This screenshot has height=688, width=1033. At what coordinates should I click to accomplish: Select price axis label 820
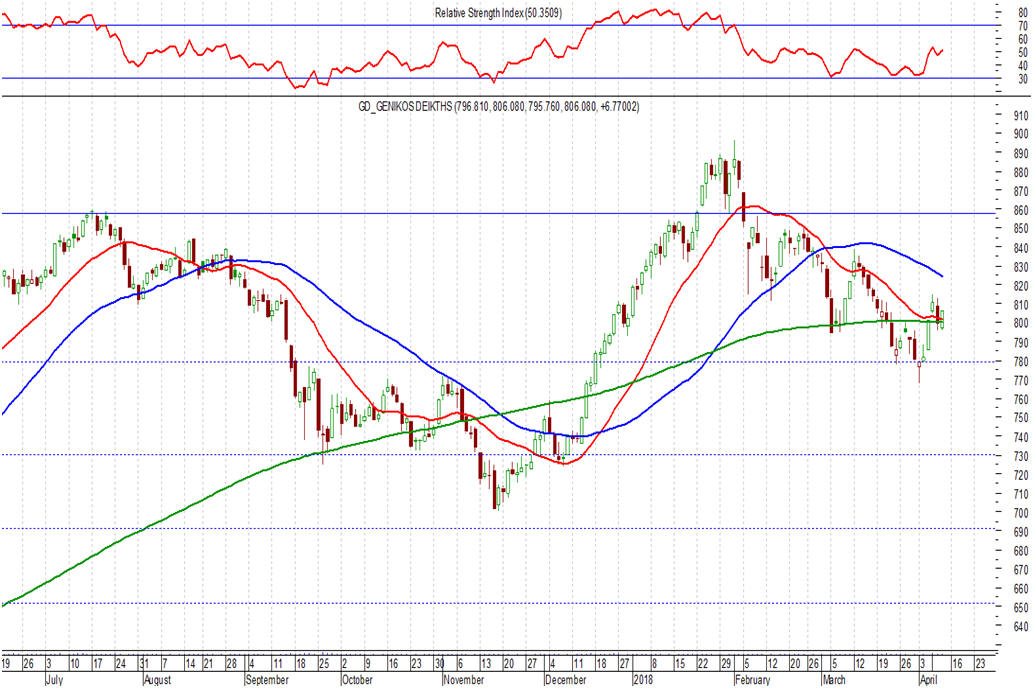tap(1020, 286)
